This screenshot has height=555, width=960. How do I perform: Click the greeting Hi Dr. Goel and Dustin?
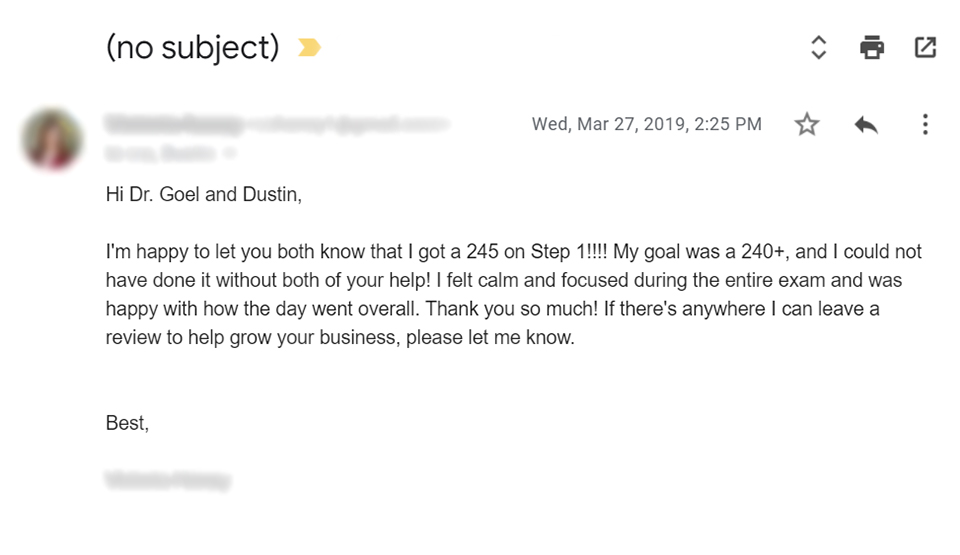pyautogui.click(x=204, y=194)
